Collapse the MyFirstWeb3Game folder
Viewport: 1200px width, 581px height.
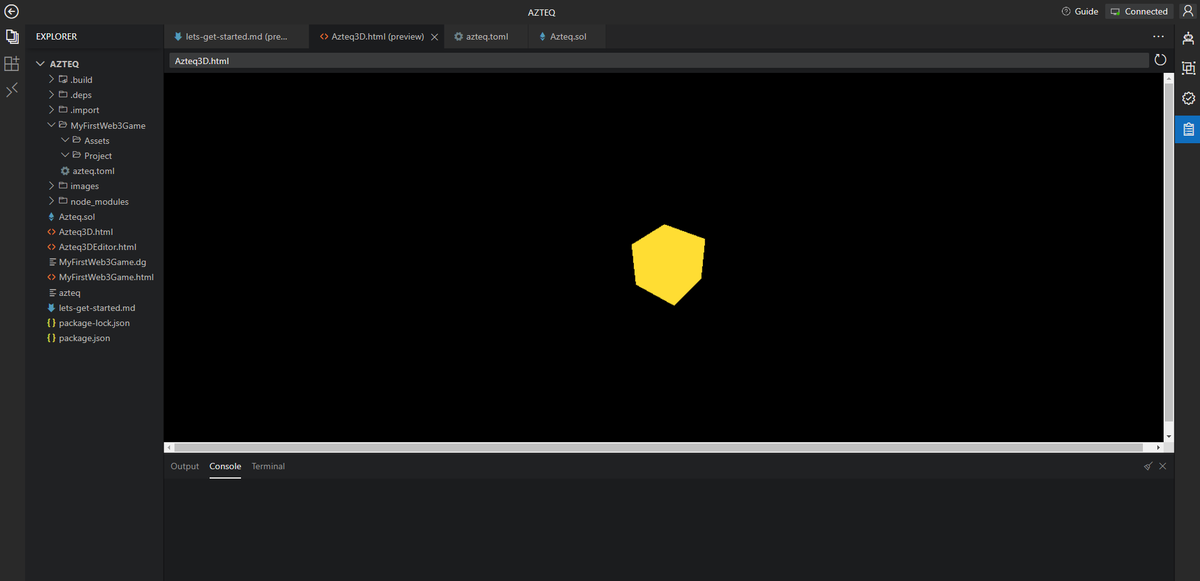[52, 125]
